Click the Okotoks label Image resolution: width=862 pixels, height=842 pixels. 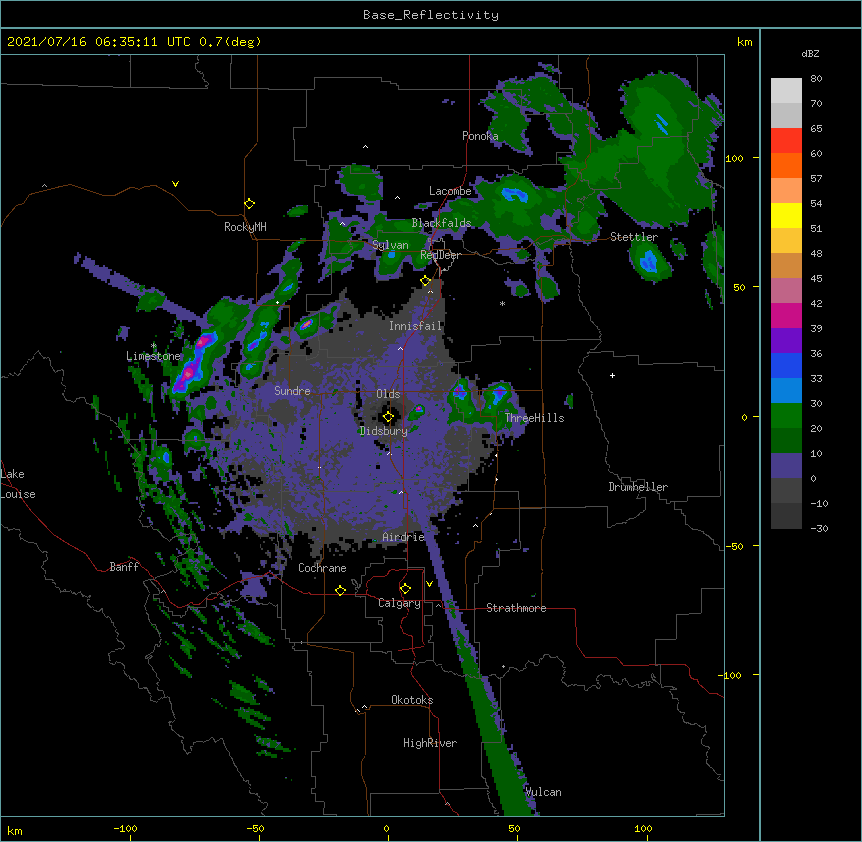tap(412, 700)
